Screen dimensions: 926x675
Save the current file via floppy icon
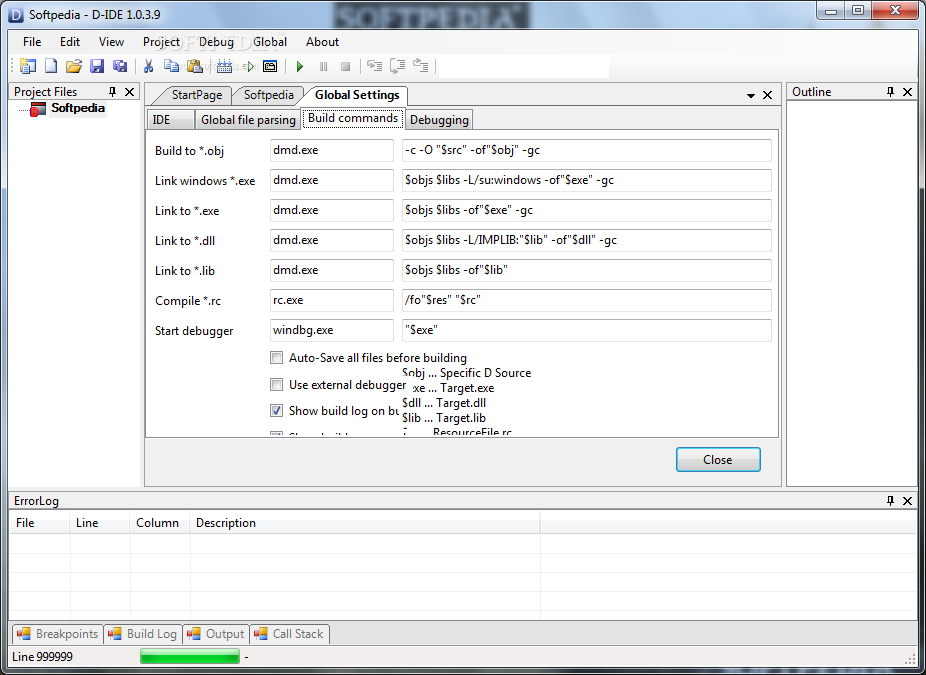[x=97, y=66]
